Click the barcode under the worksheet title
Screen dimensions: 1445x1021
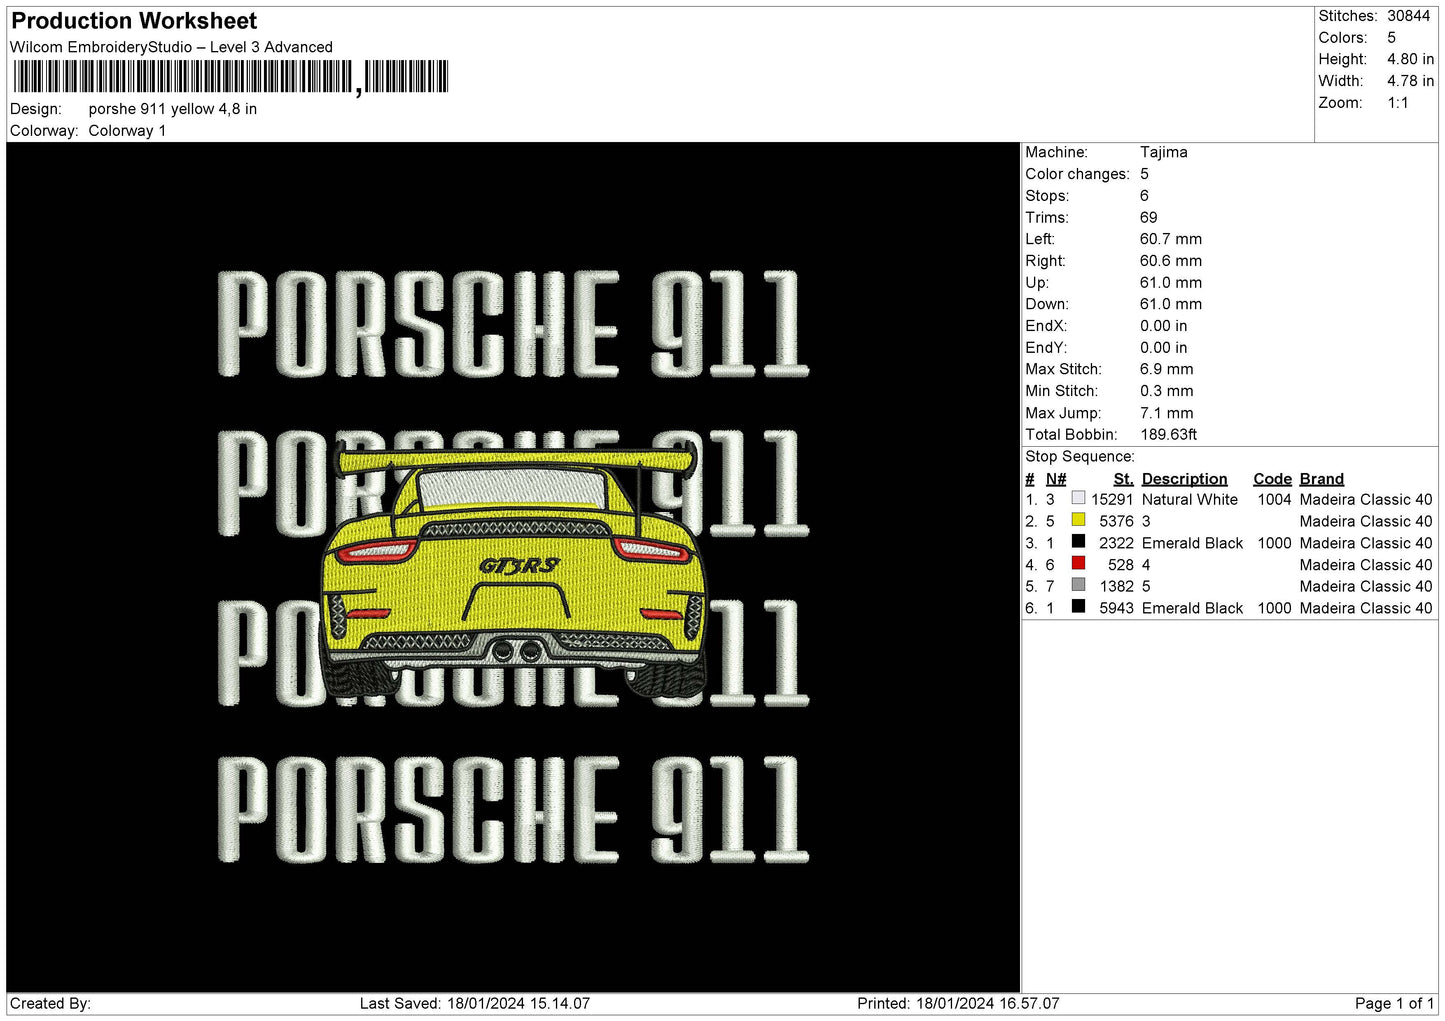click(231, 77)
